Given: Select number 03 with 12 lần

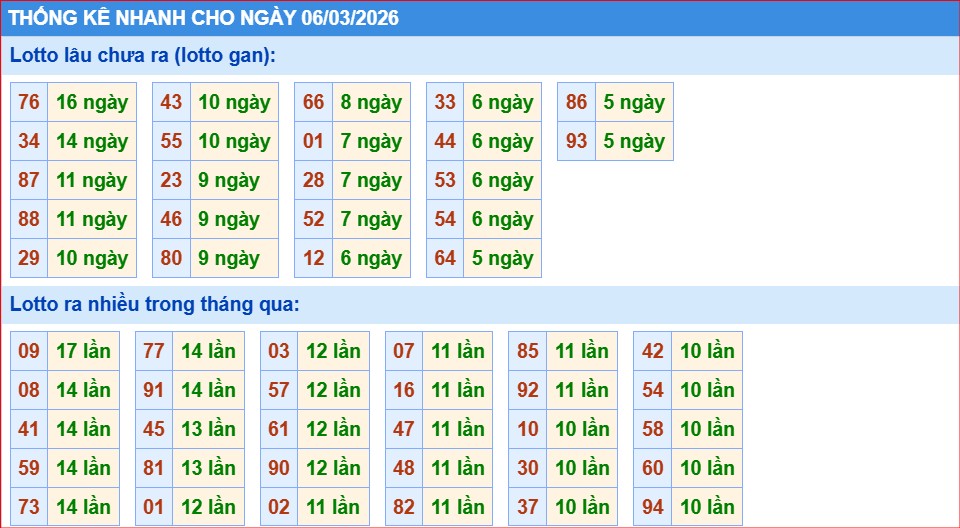Looking at the screenshot, I should (279, 351).
